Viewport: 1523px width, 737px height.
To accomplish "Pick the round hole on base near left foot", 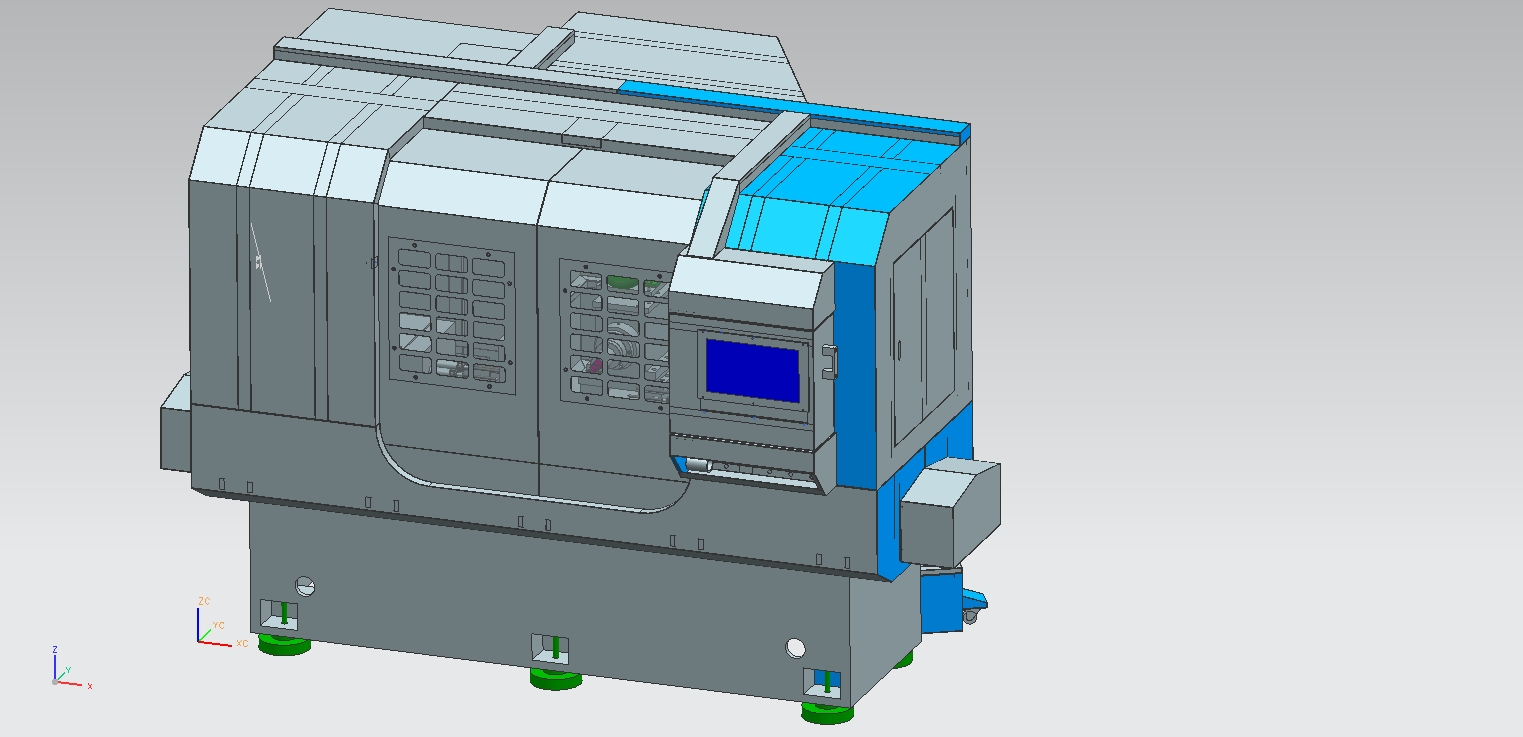I will tap(305, 586).
